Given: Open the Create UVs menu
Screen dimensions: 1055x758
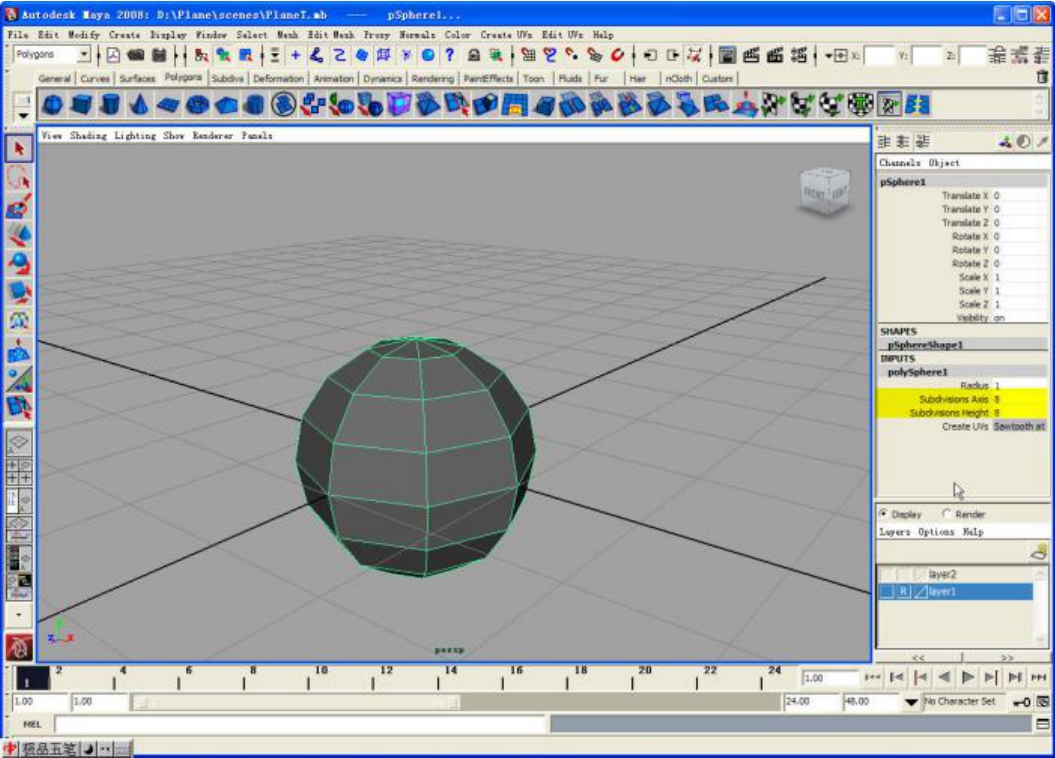Looking at the screenshot, I should [x=506, y=34].
